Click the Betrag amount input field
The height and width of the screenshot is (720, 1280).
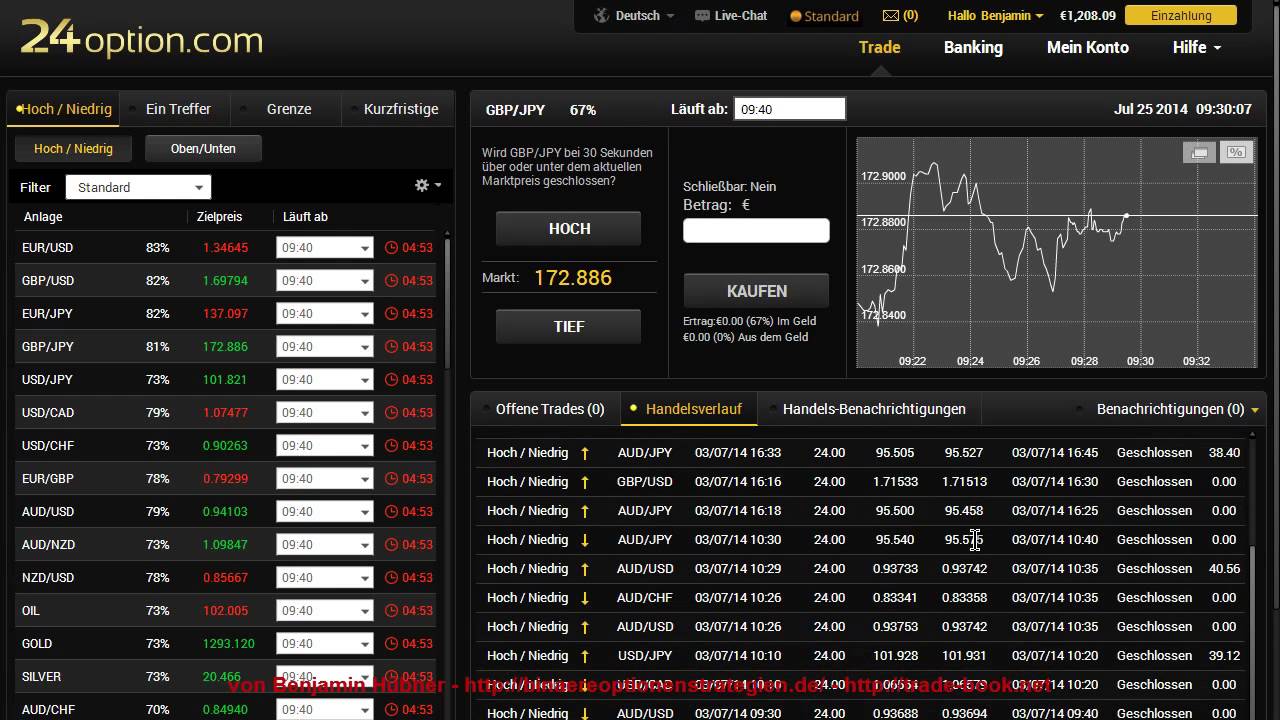click(x=756, y=231)
